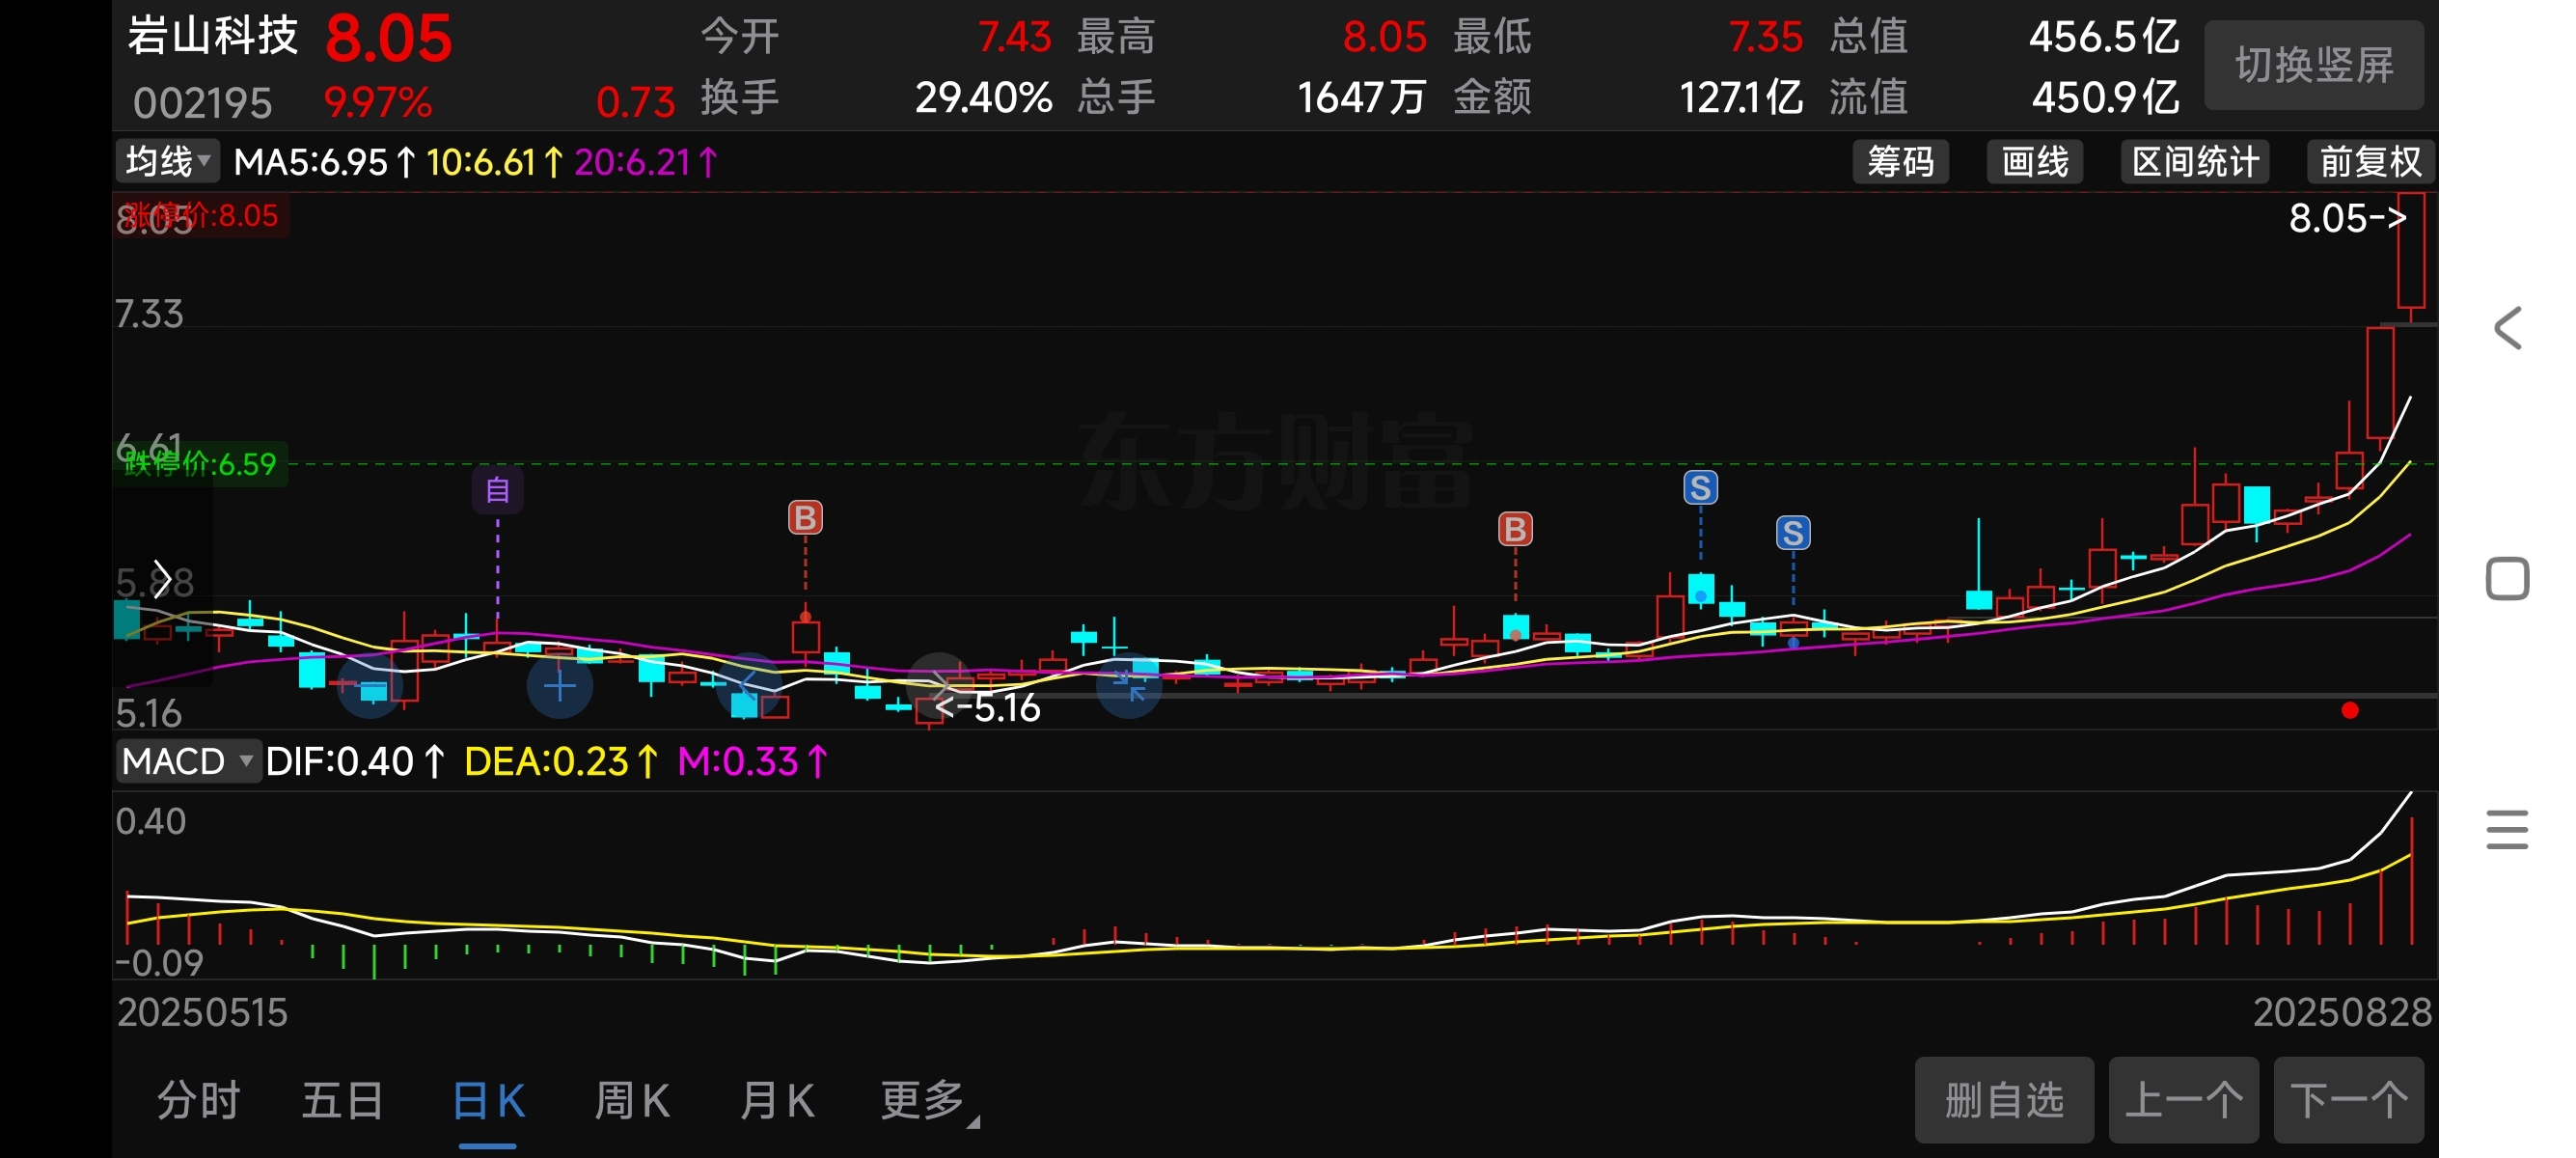Go to previous stock with 上一个
Screen dimensions: 2576x1158
click(x=2183, y=1100)
